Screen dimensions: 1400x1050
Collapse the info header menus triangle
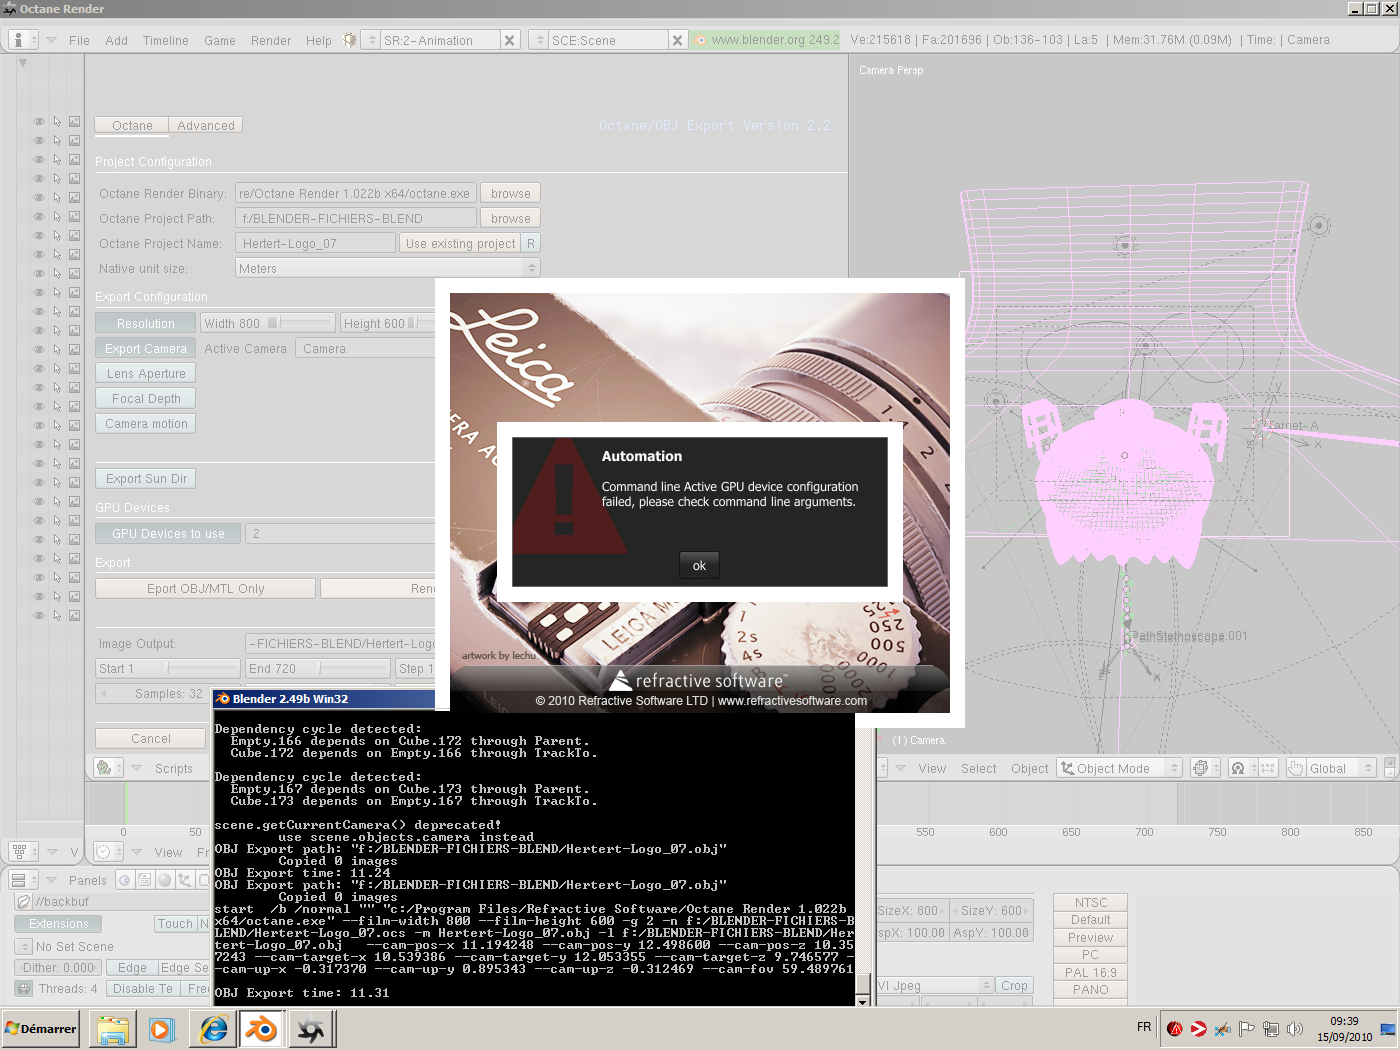pyautogui.click(x=51, y=40)
